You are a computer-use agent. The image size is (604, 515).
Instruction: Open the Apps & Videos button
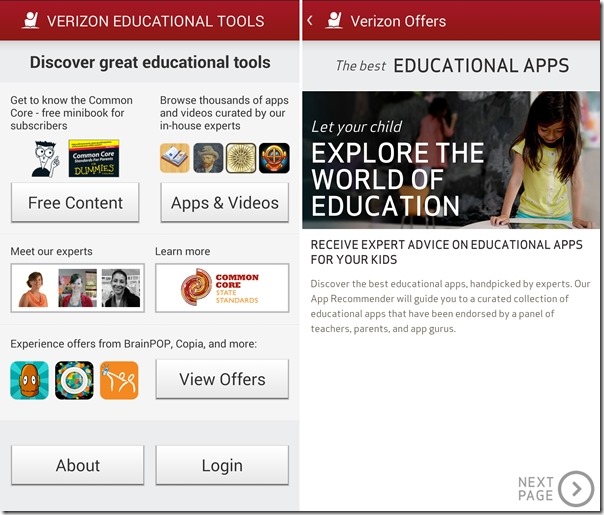225,203
